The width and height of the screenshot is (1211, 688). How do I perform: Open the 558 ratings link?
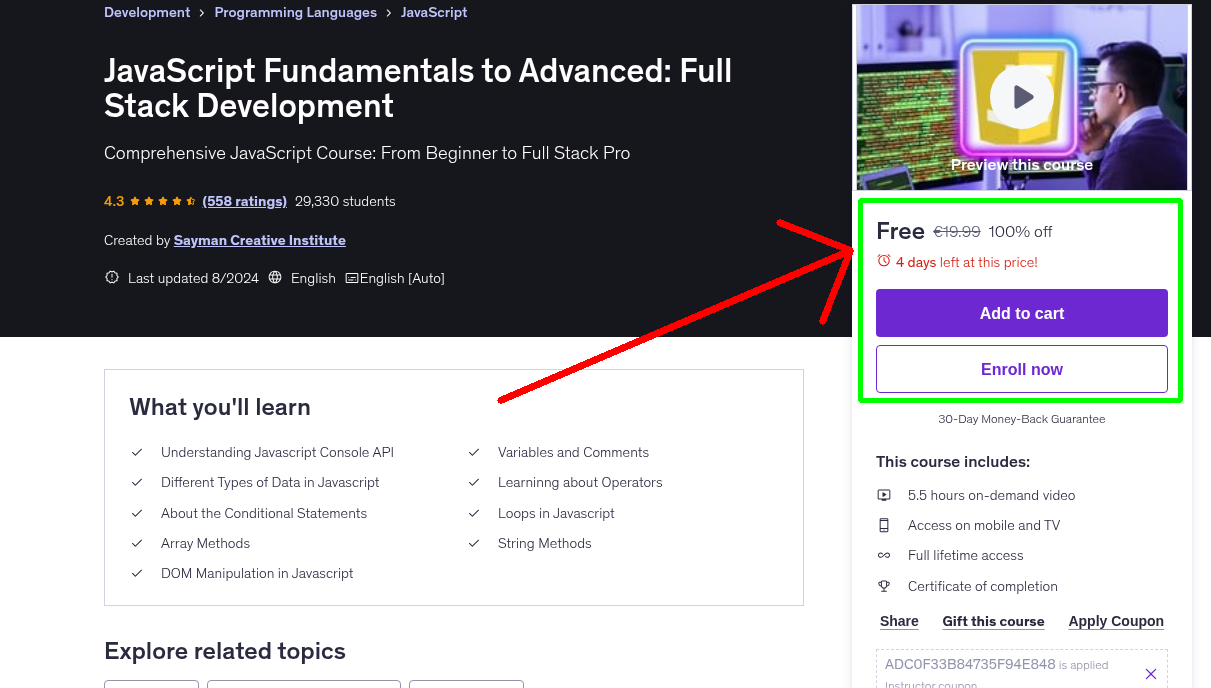pos(244,201)
